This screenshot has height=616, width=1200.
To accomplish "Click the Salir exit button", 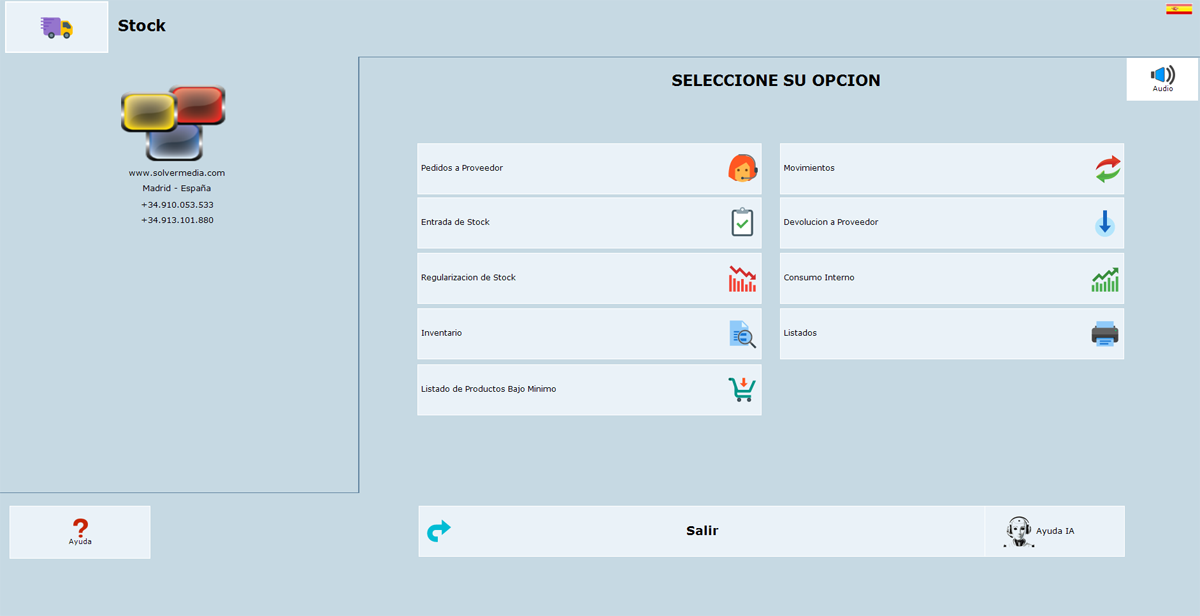I will click(702, 531).
